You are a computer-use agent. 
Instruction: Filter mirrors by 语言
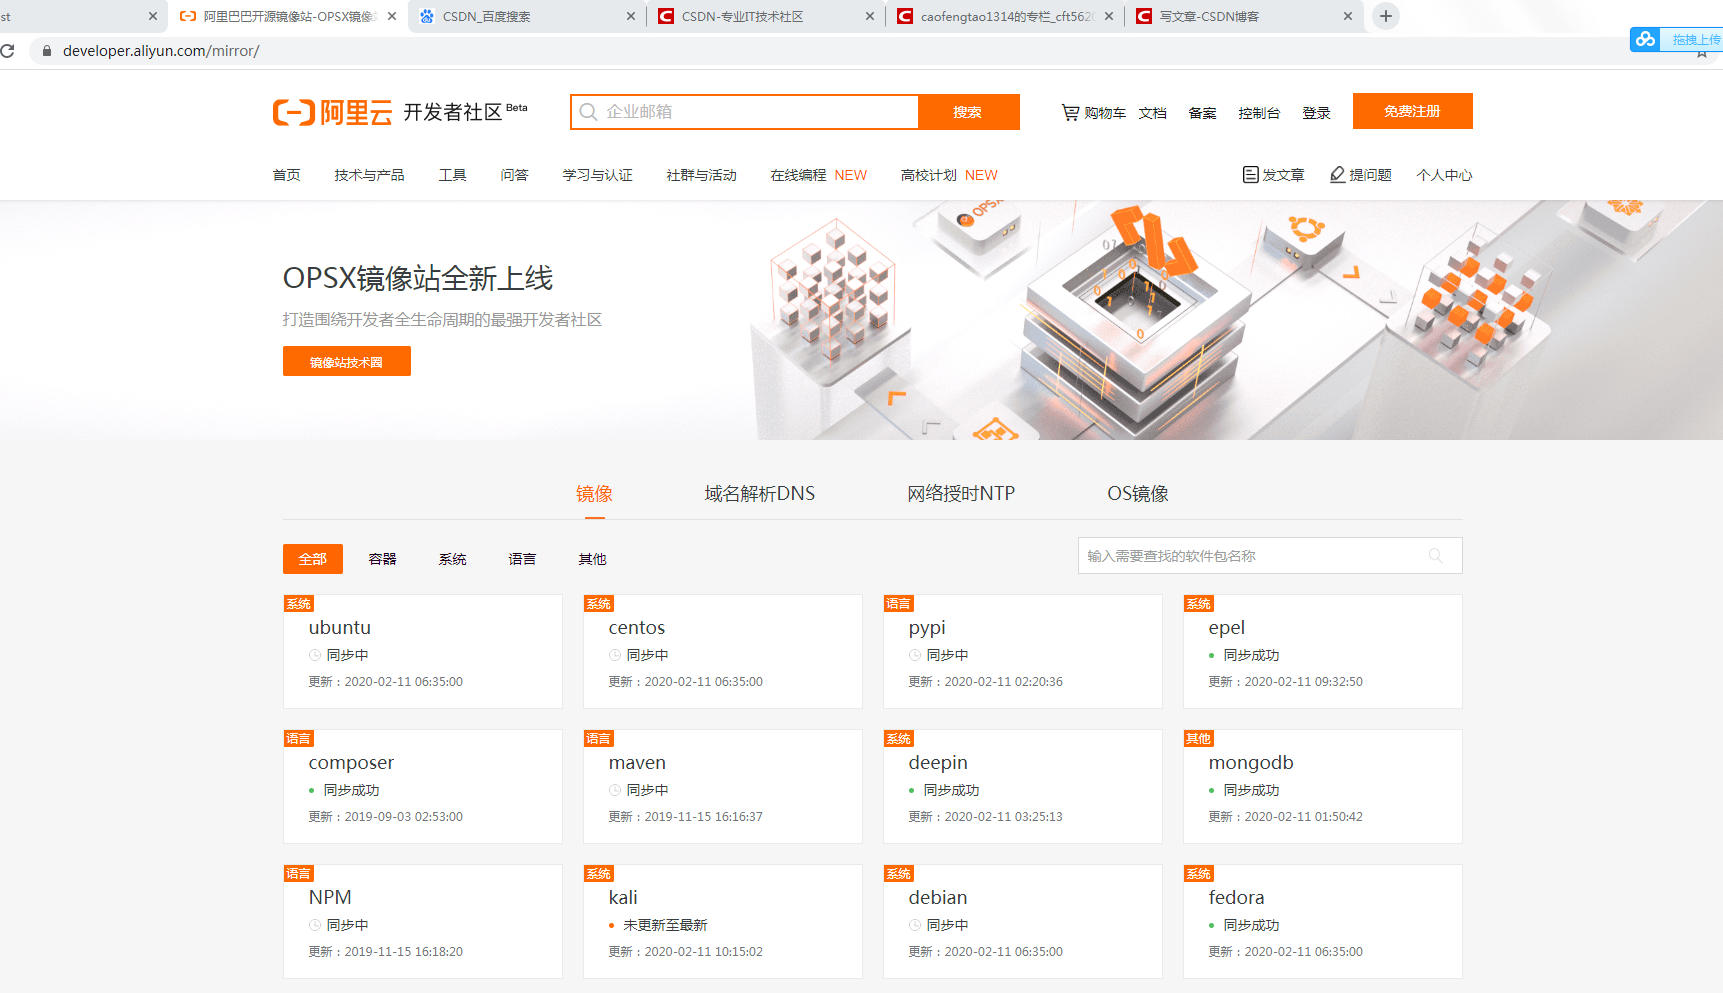522,559
